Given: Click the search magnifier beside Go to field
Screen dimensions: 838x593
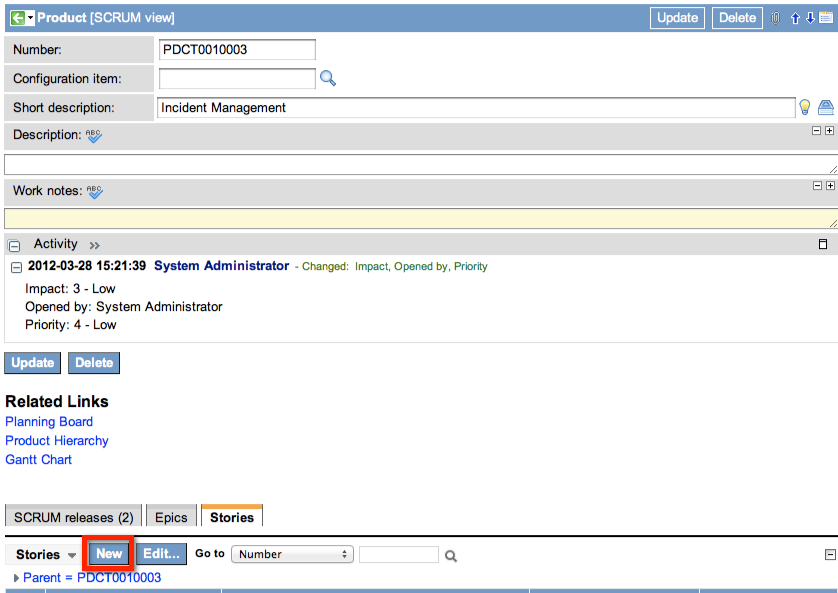Looking at the screenshot, I should coord(451,555).
